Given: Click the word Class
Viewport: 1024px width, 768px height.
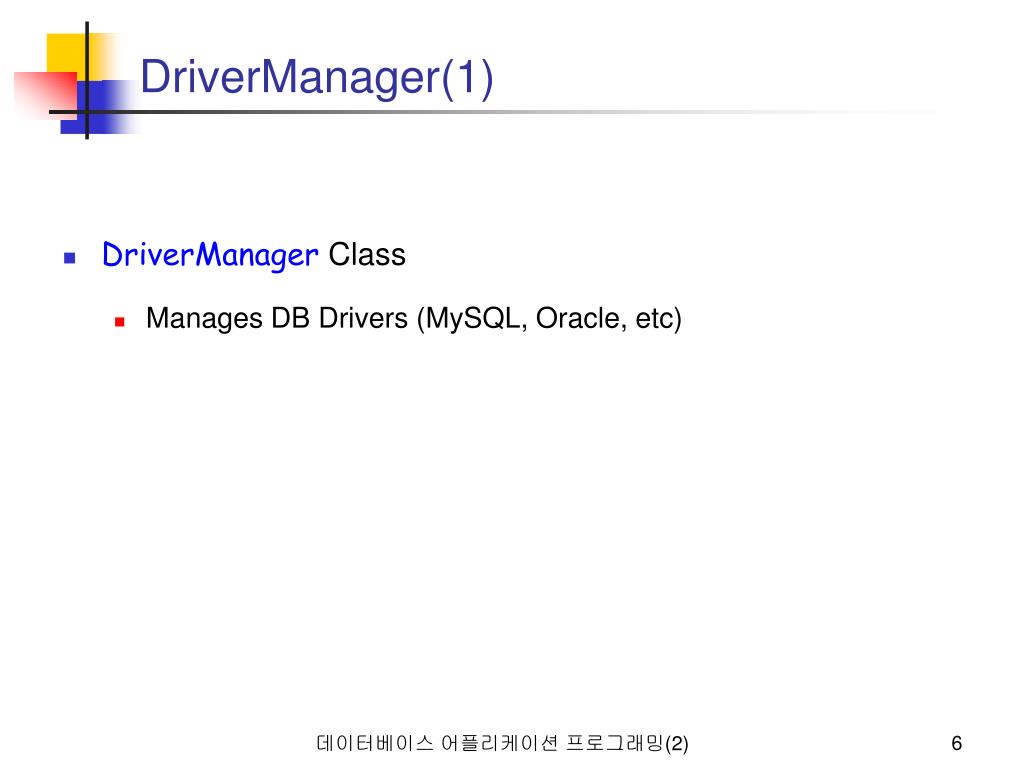Looking at the screenshot, I should click(366, 255).
